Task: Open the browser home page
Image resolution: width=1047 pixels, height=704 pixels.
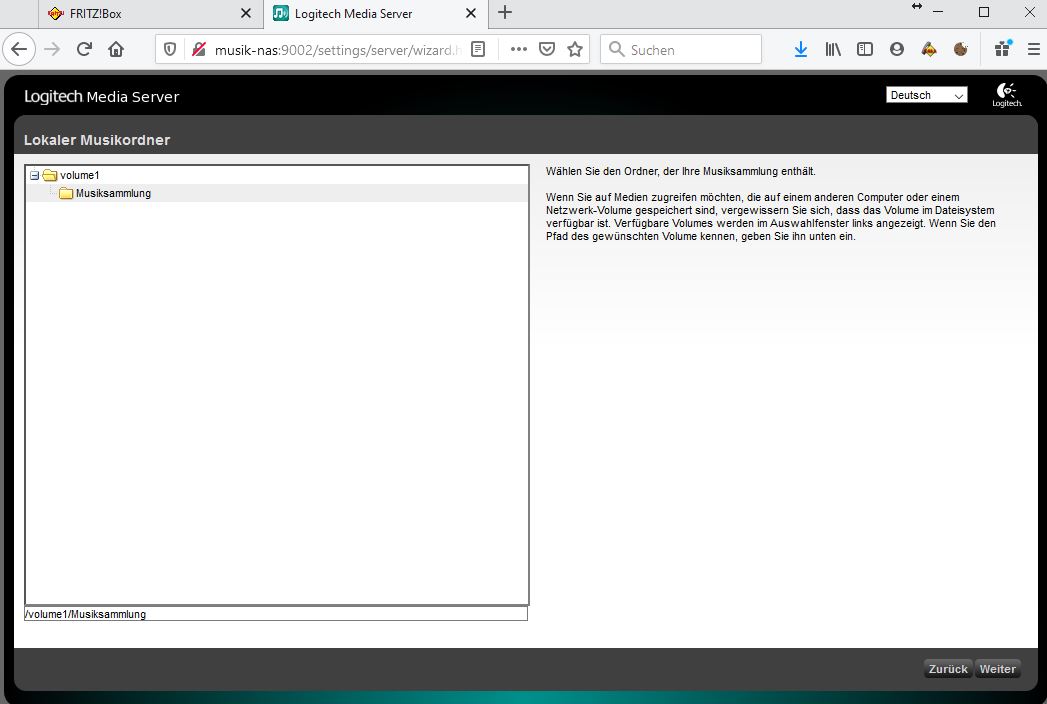Action: pyautogui.click(x=116, y=49)
